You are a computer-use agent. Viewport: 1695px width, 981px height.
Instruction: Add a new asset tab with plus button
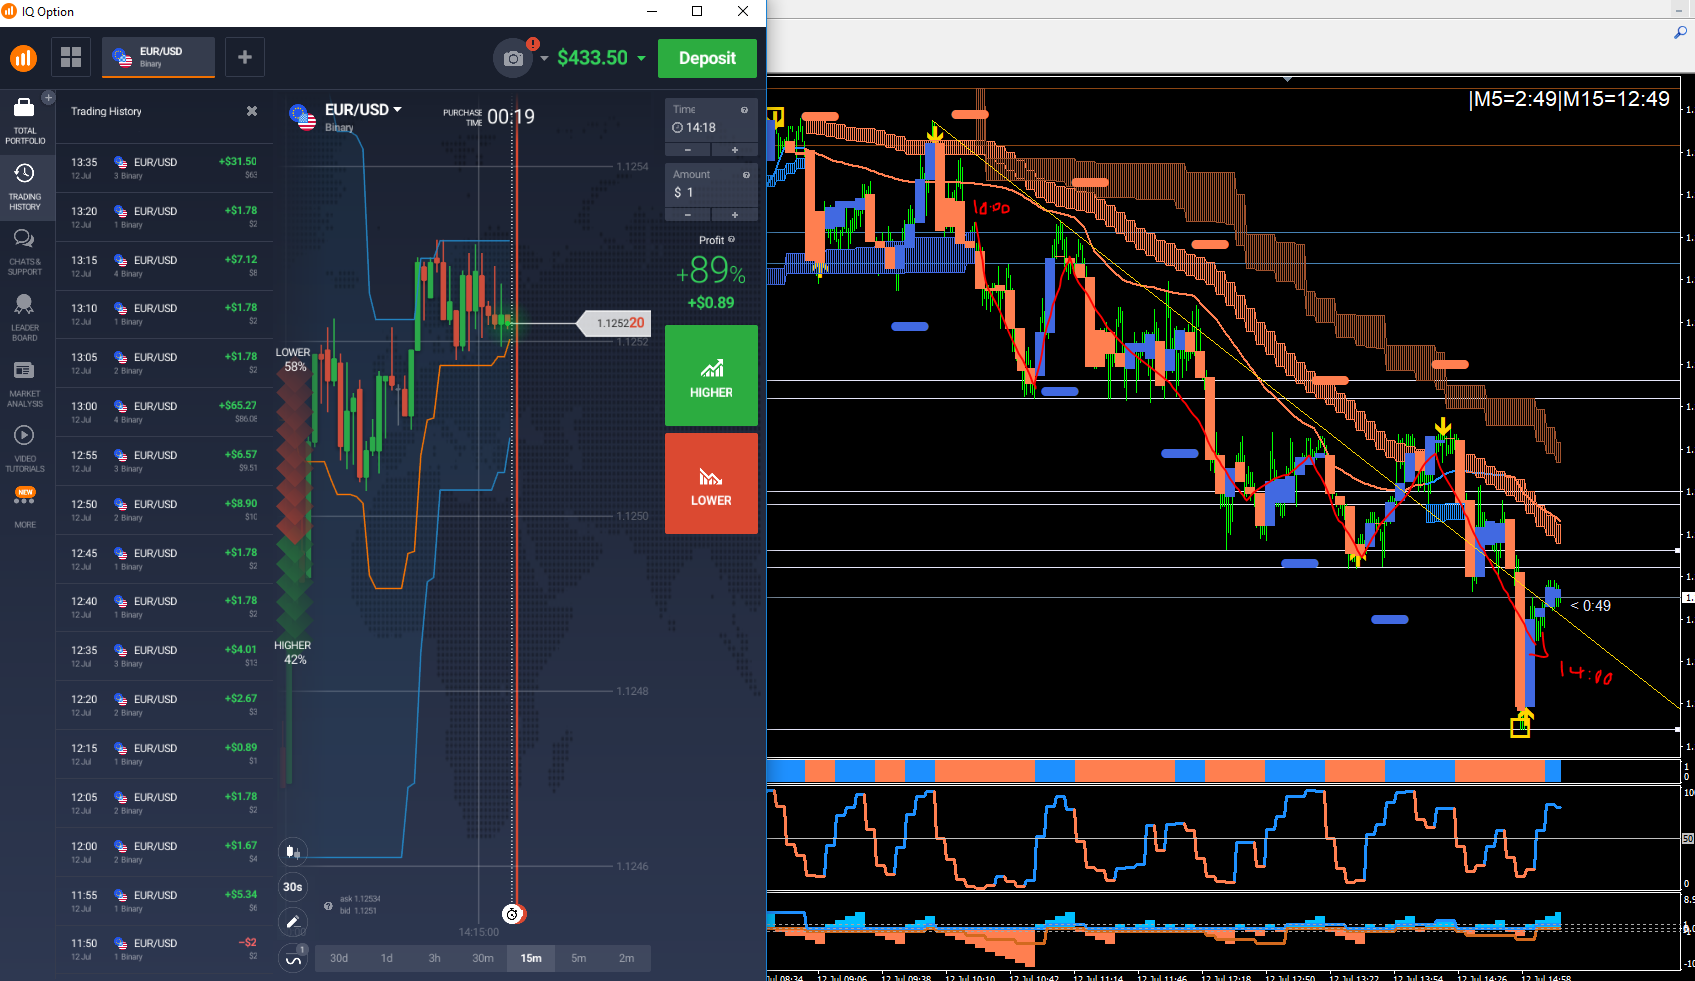pyautogui.click(x=245, y=57)
